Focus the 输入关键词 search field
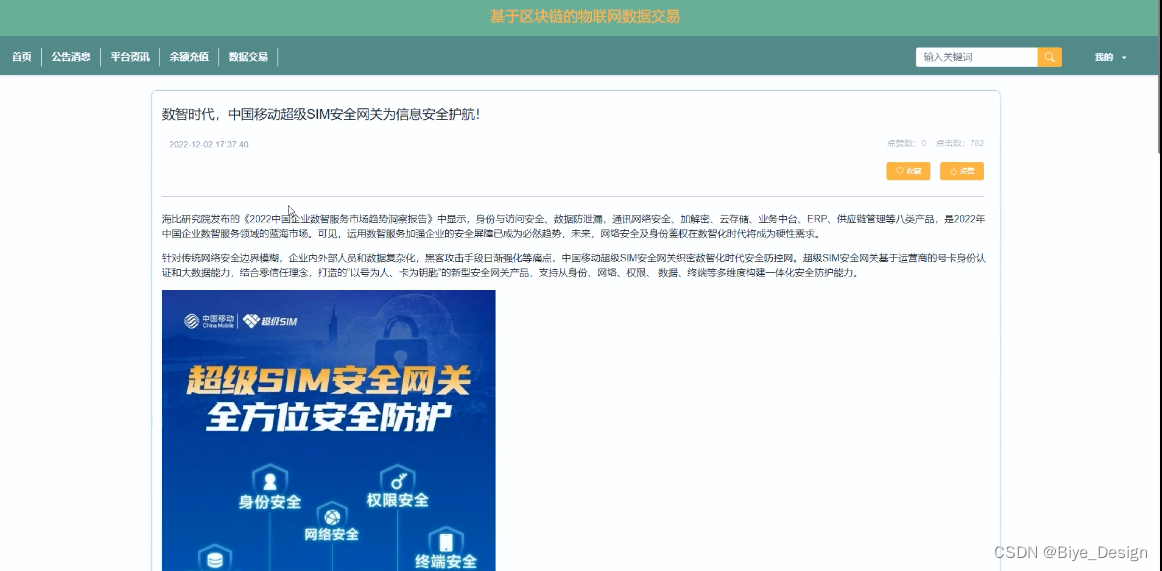The image size is (1162, 571). [977, 57]
